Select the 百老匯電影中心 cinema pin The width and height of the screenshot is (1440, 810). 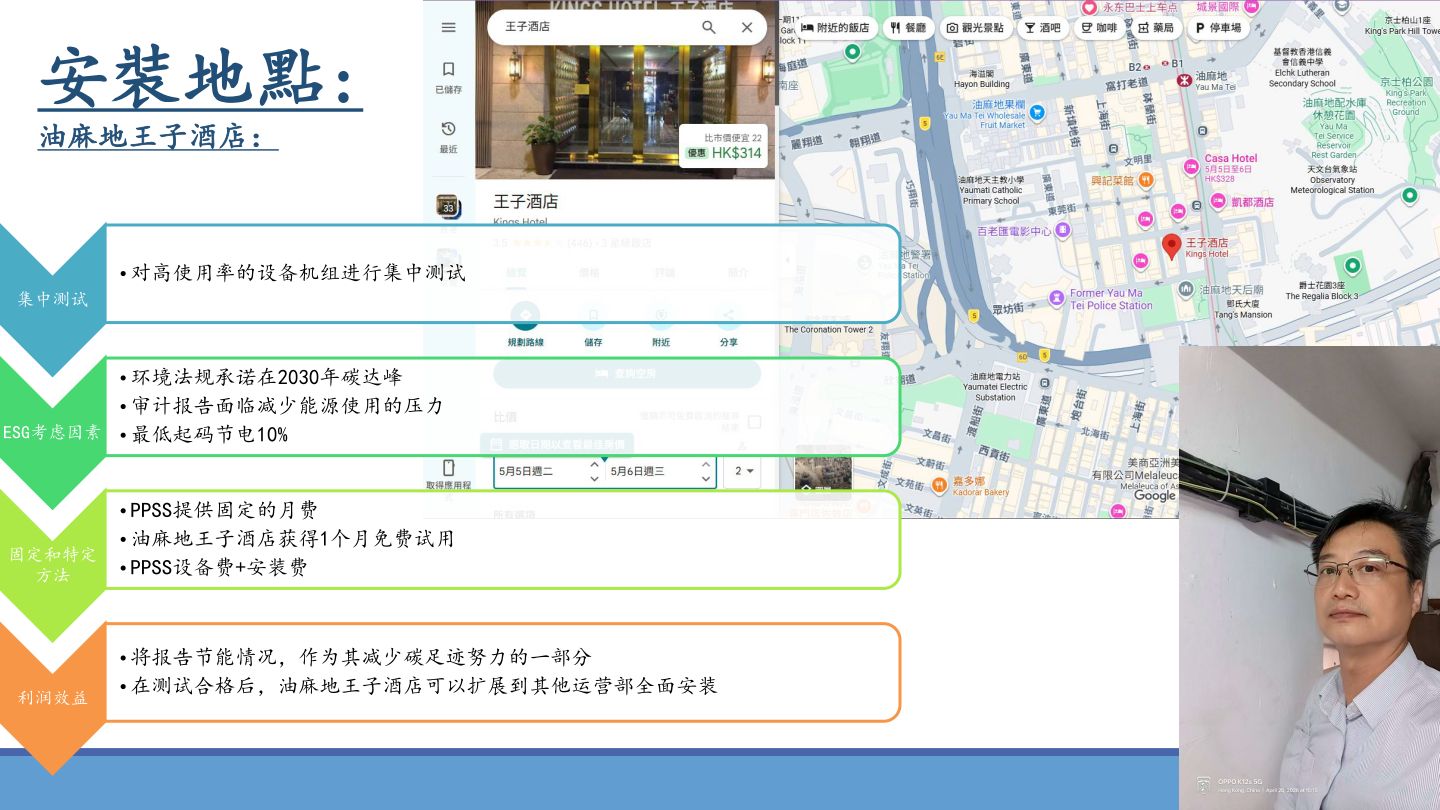pyautogui.click(x=1062, y=230)
